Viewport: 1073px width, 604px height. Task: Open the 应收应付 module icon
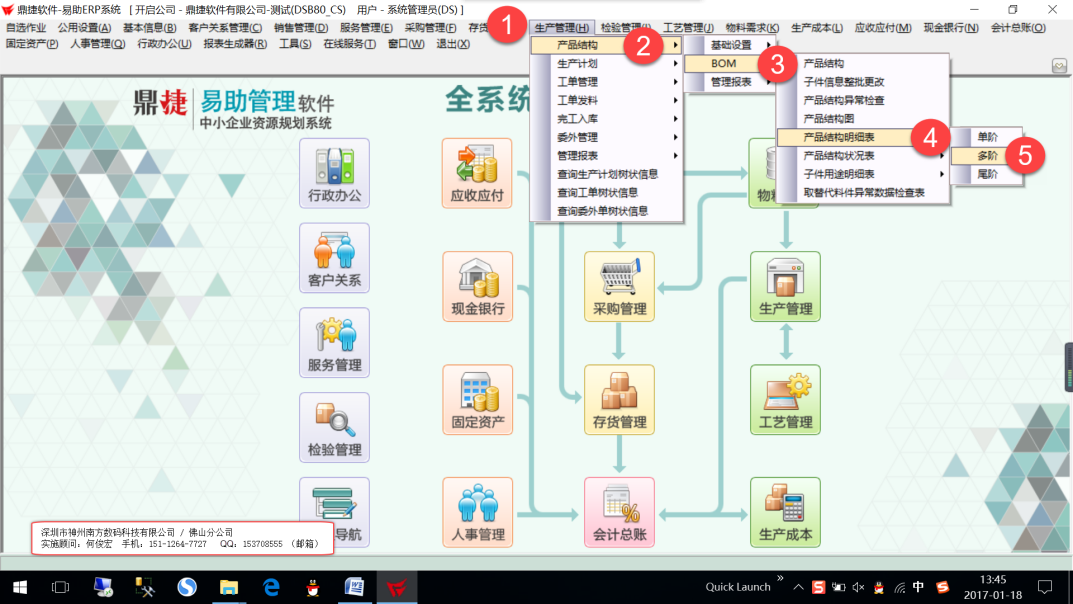[477, 172]
